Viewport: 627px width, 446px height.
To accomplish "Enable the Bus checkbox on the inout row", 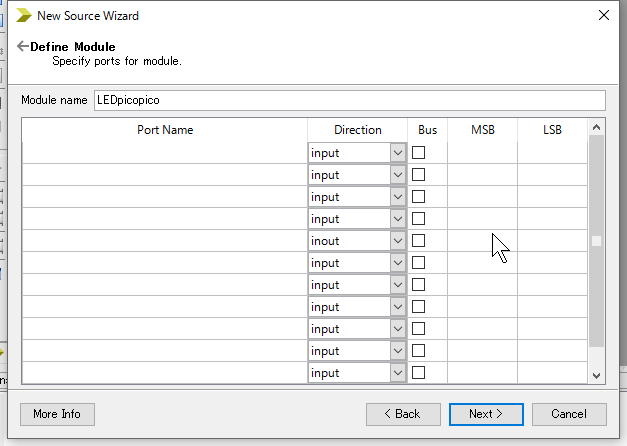I will pos(418,241).
